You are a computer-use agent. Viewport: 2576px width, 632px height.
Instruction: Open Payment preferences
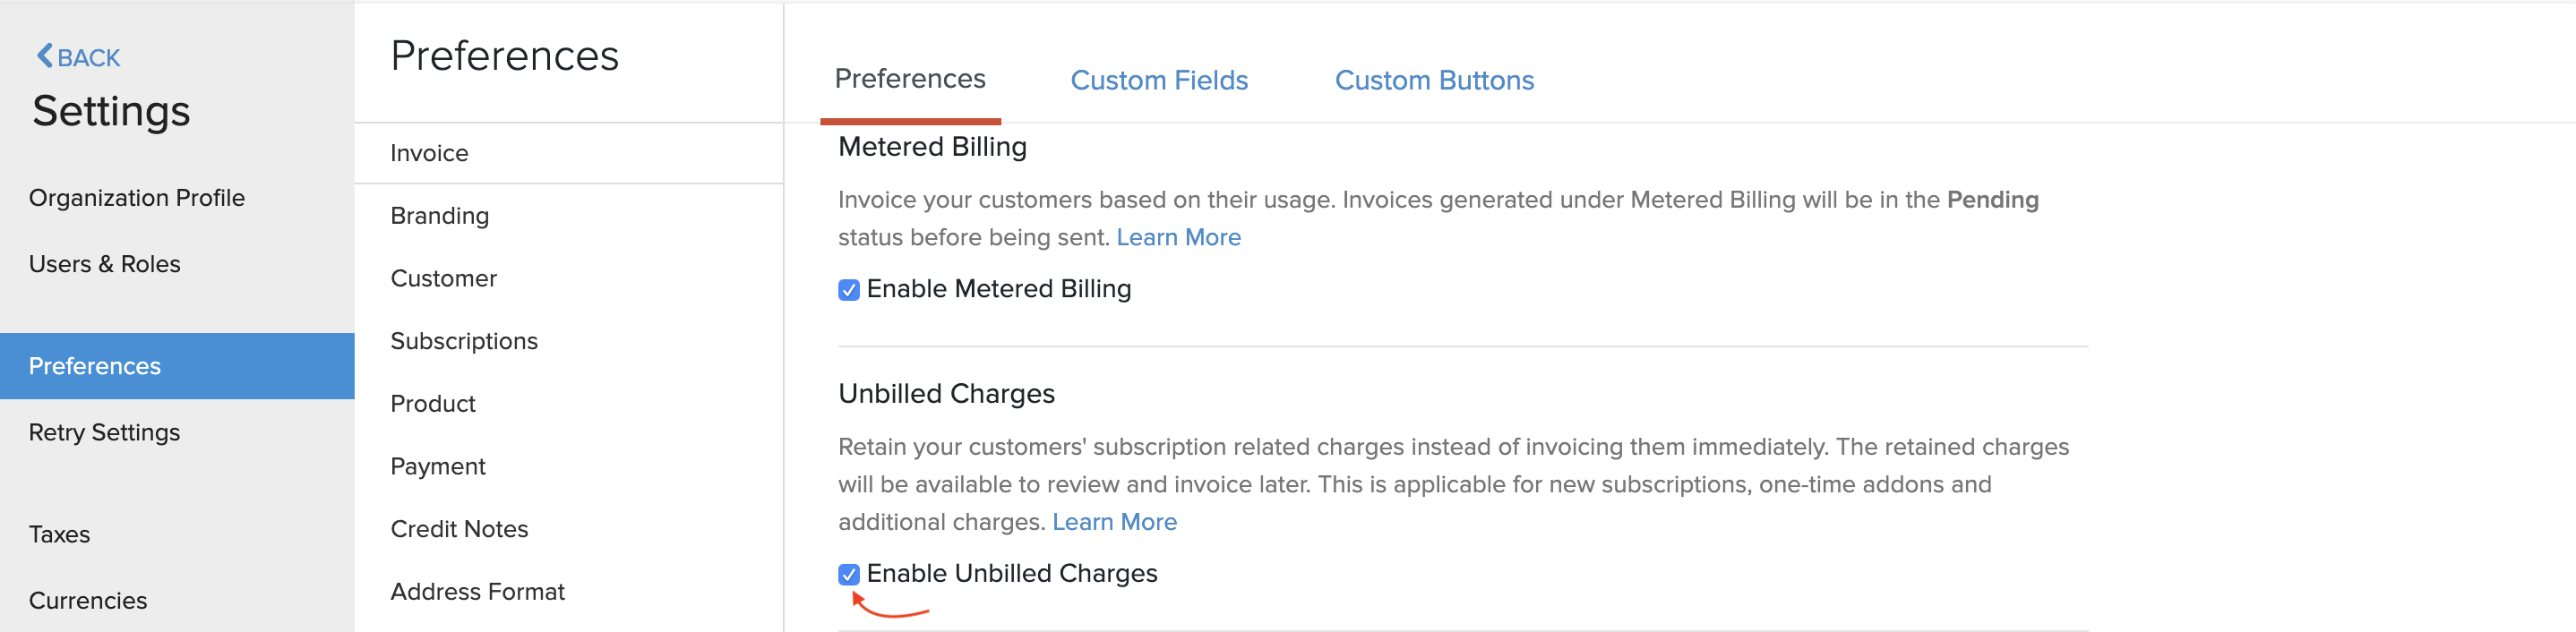pos(437,466)
